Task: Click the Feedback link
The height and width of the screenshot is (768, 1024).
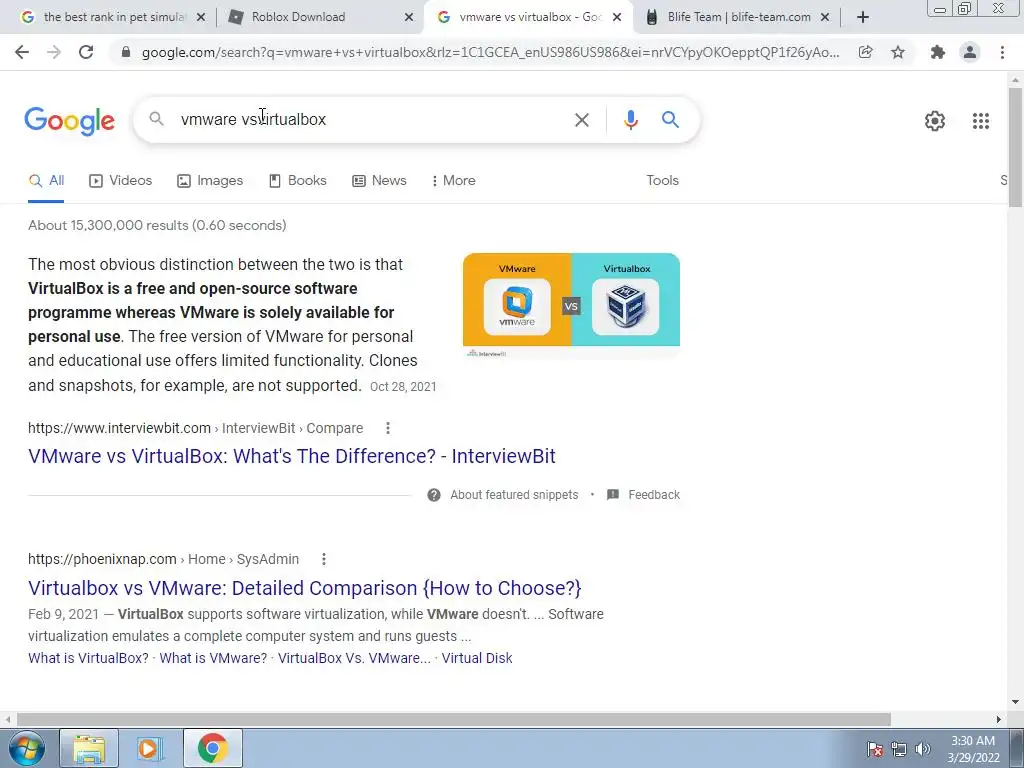Action: click(654, 495)
